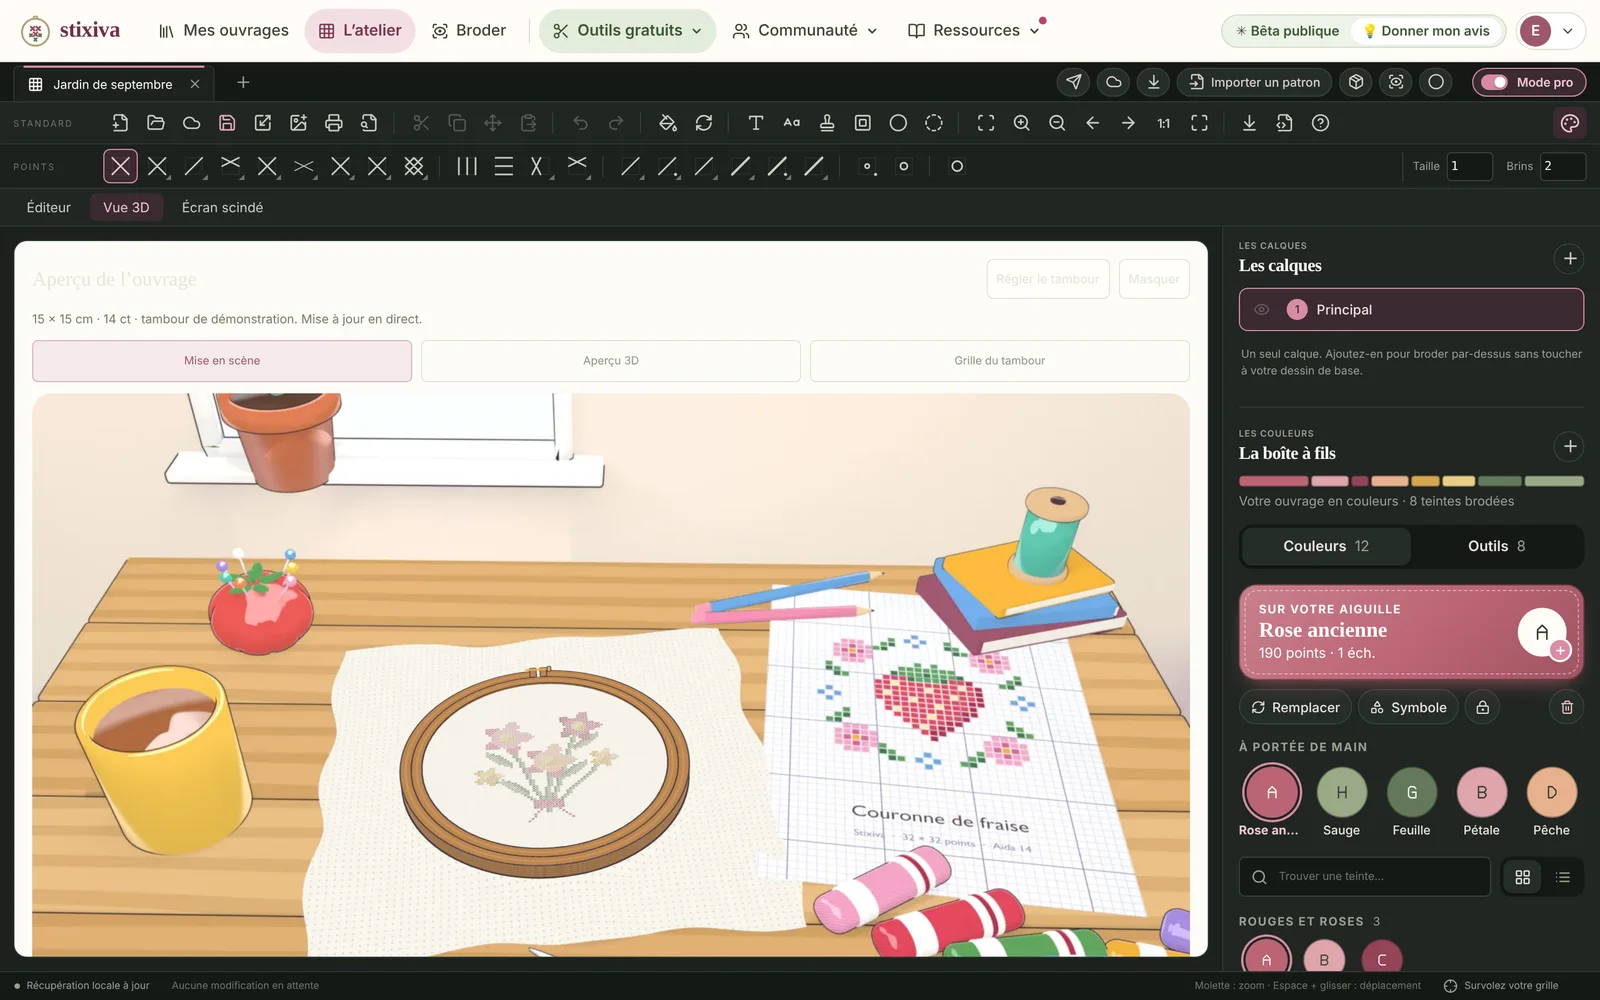
Task: Select the three vertical lines stitch
Action: [467, 166]
